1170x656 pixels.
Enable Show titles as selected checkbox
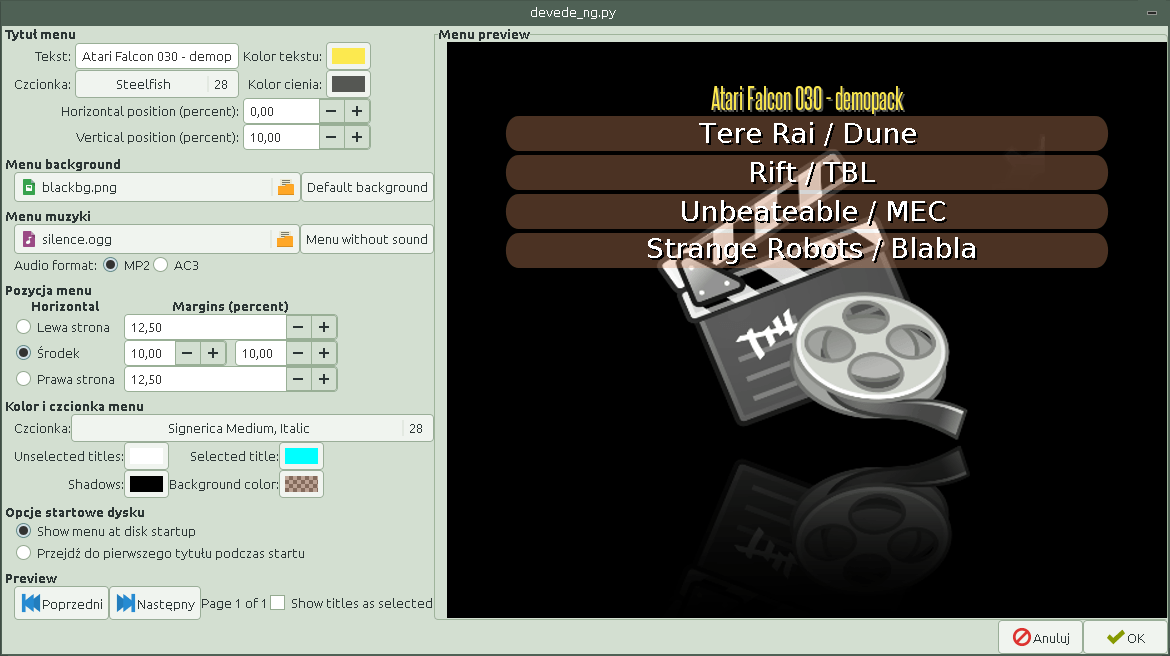tap(278, 603)
